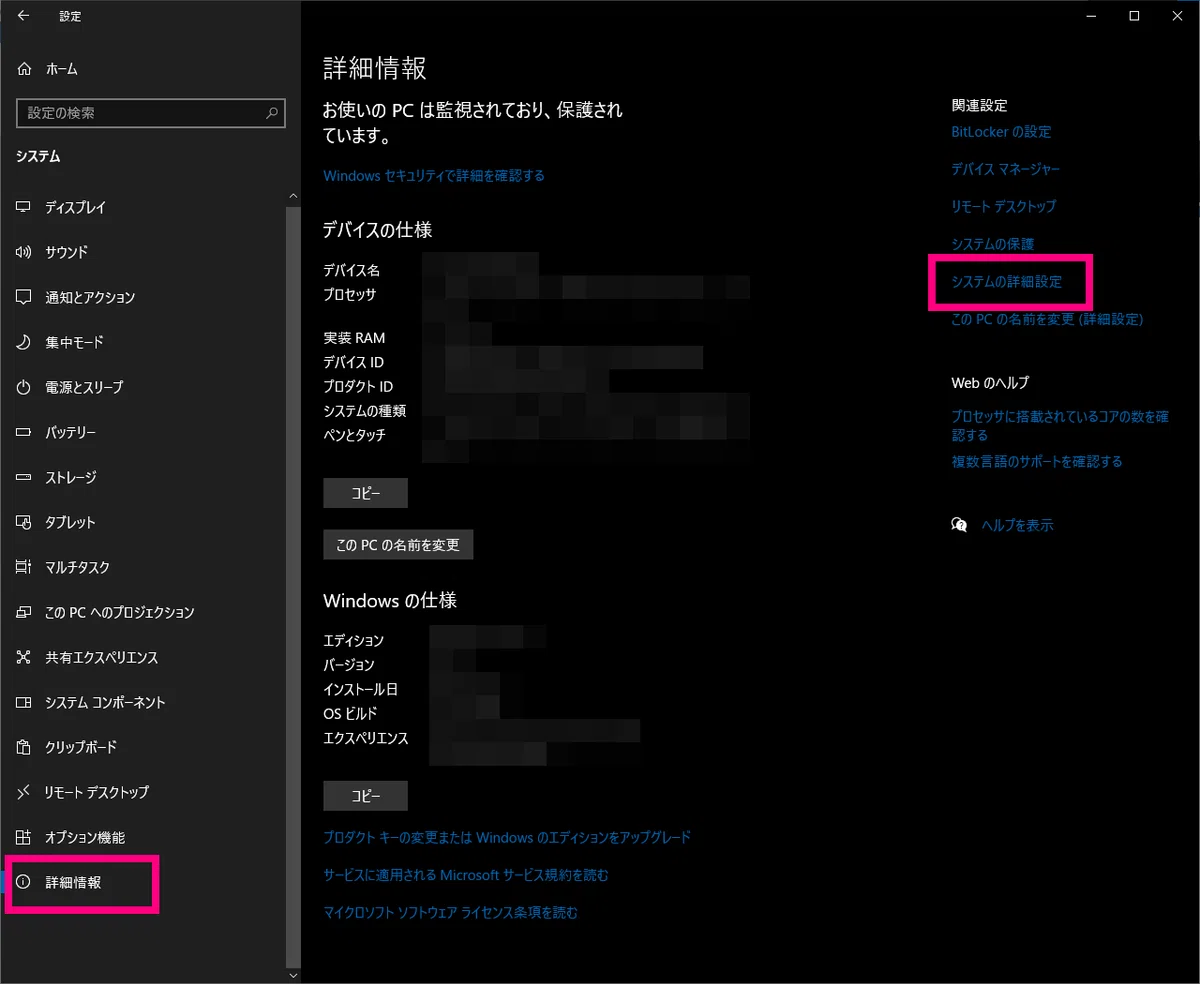Click the デバイス名 label

351,270
